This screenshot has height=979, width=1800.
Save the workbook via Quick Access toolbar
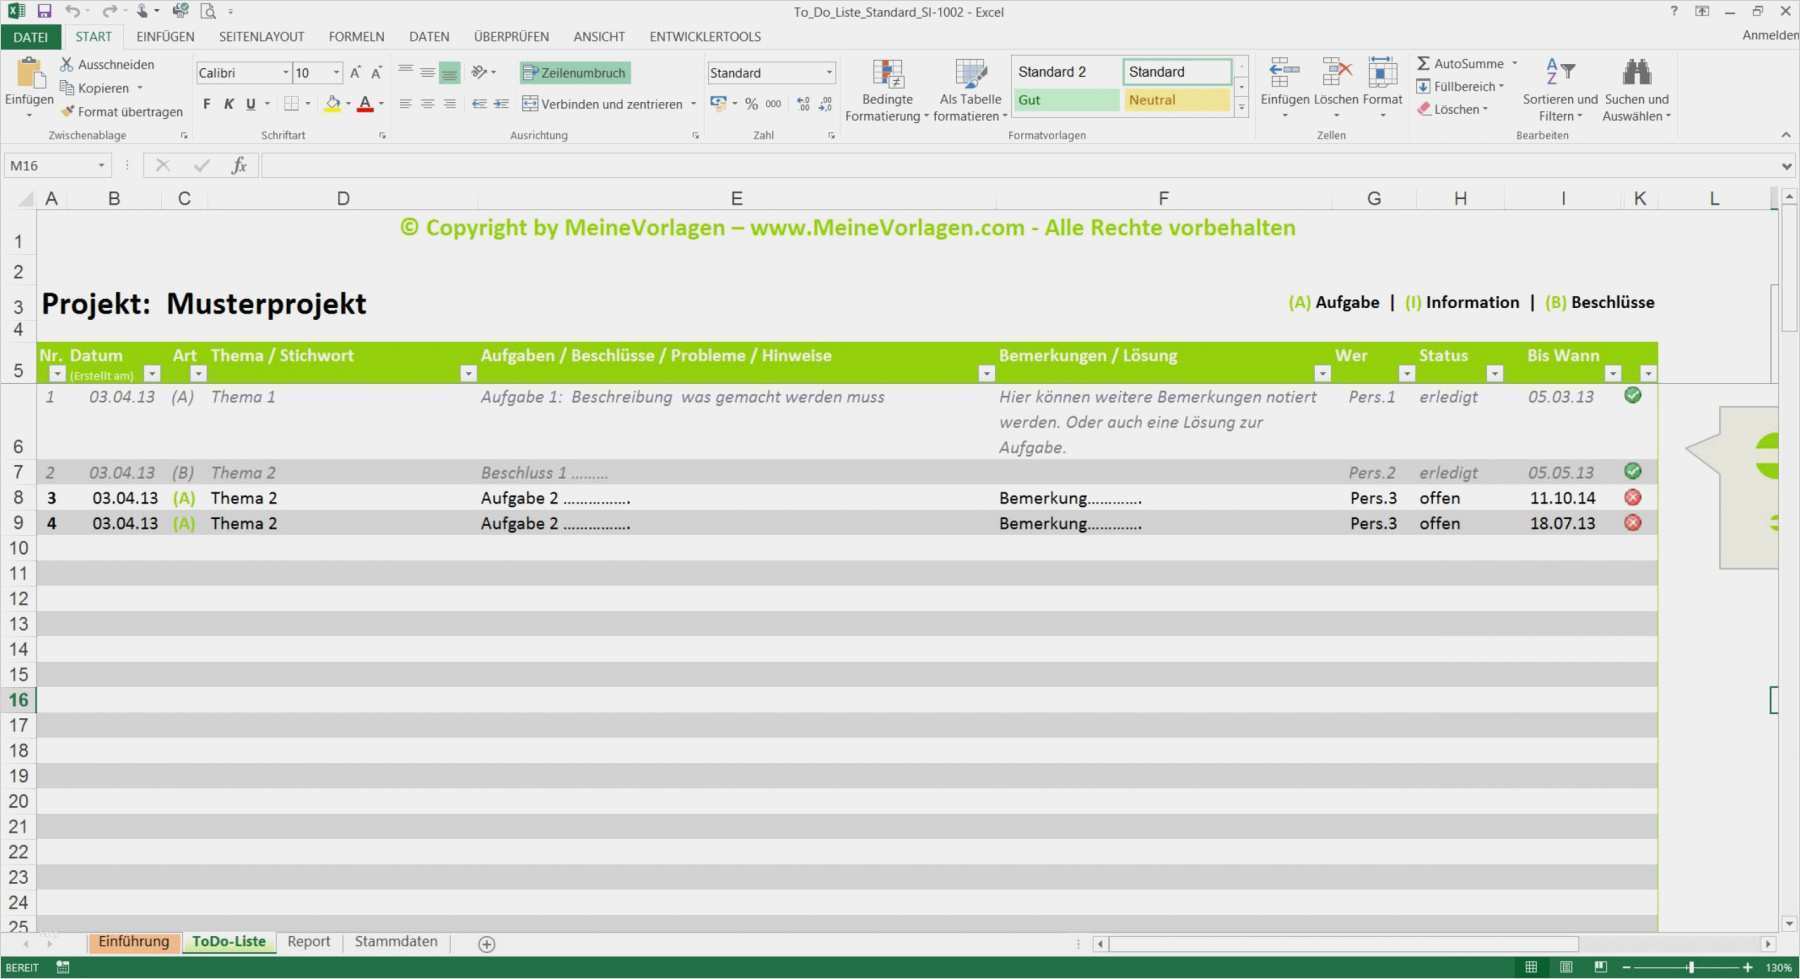[x=42, y=11]
